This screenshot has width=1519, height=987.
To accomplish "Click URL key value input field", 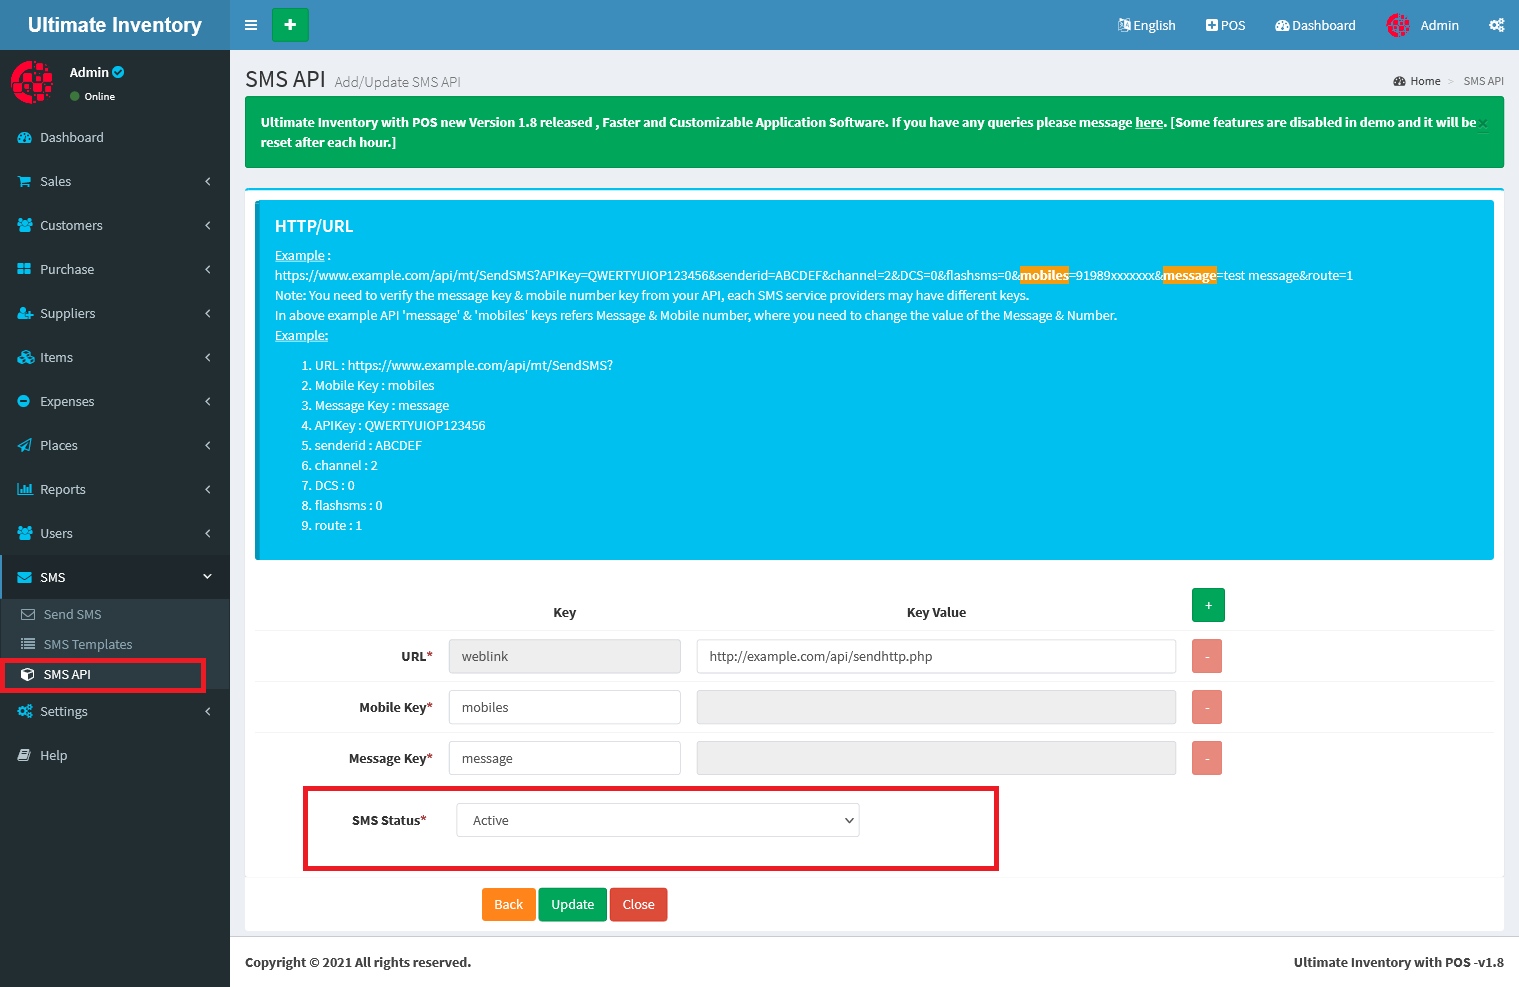I will coord(936,657).
